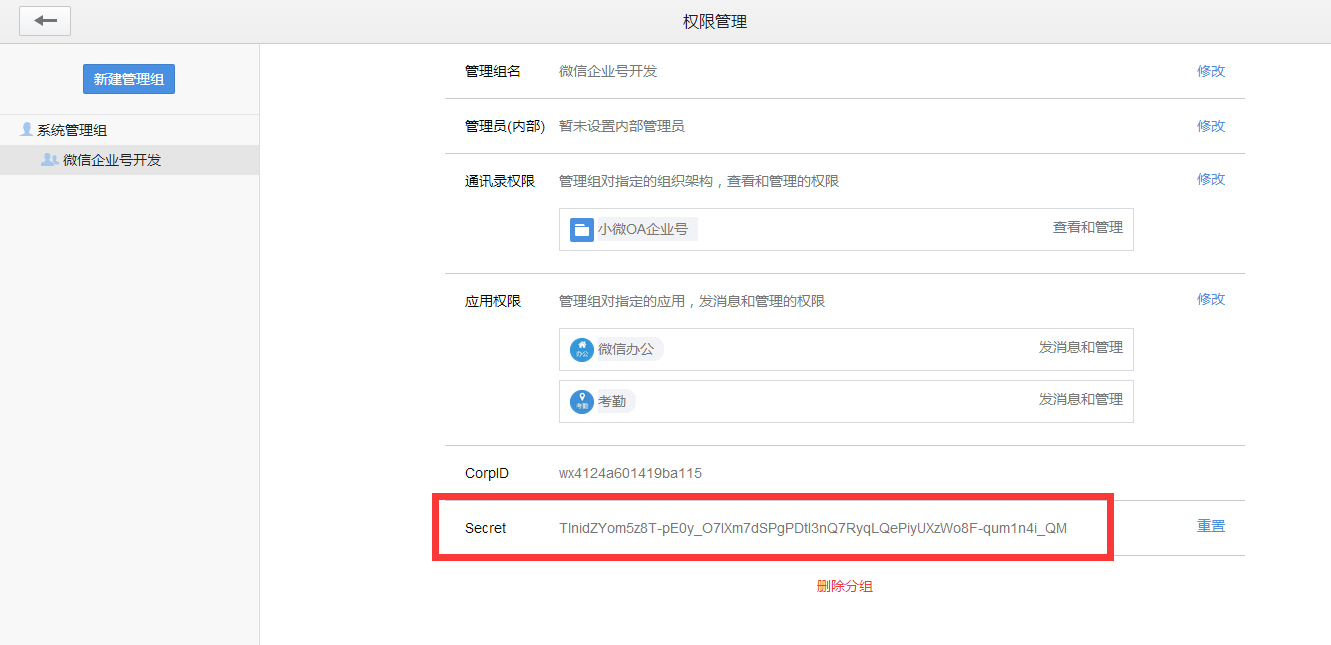1331x645 pixels.
Task: Edit the 管理组名 via 修改
Action: pyautogui.click(x=1211, y=71)
